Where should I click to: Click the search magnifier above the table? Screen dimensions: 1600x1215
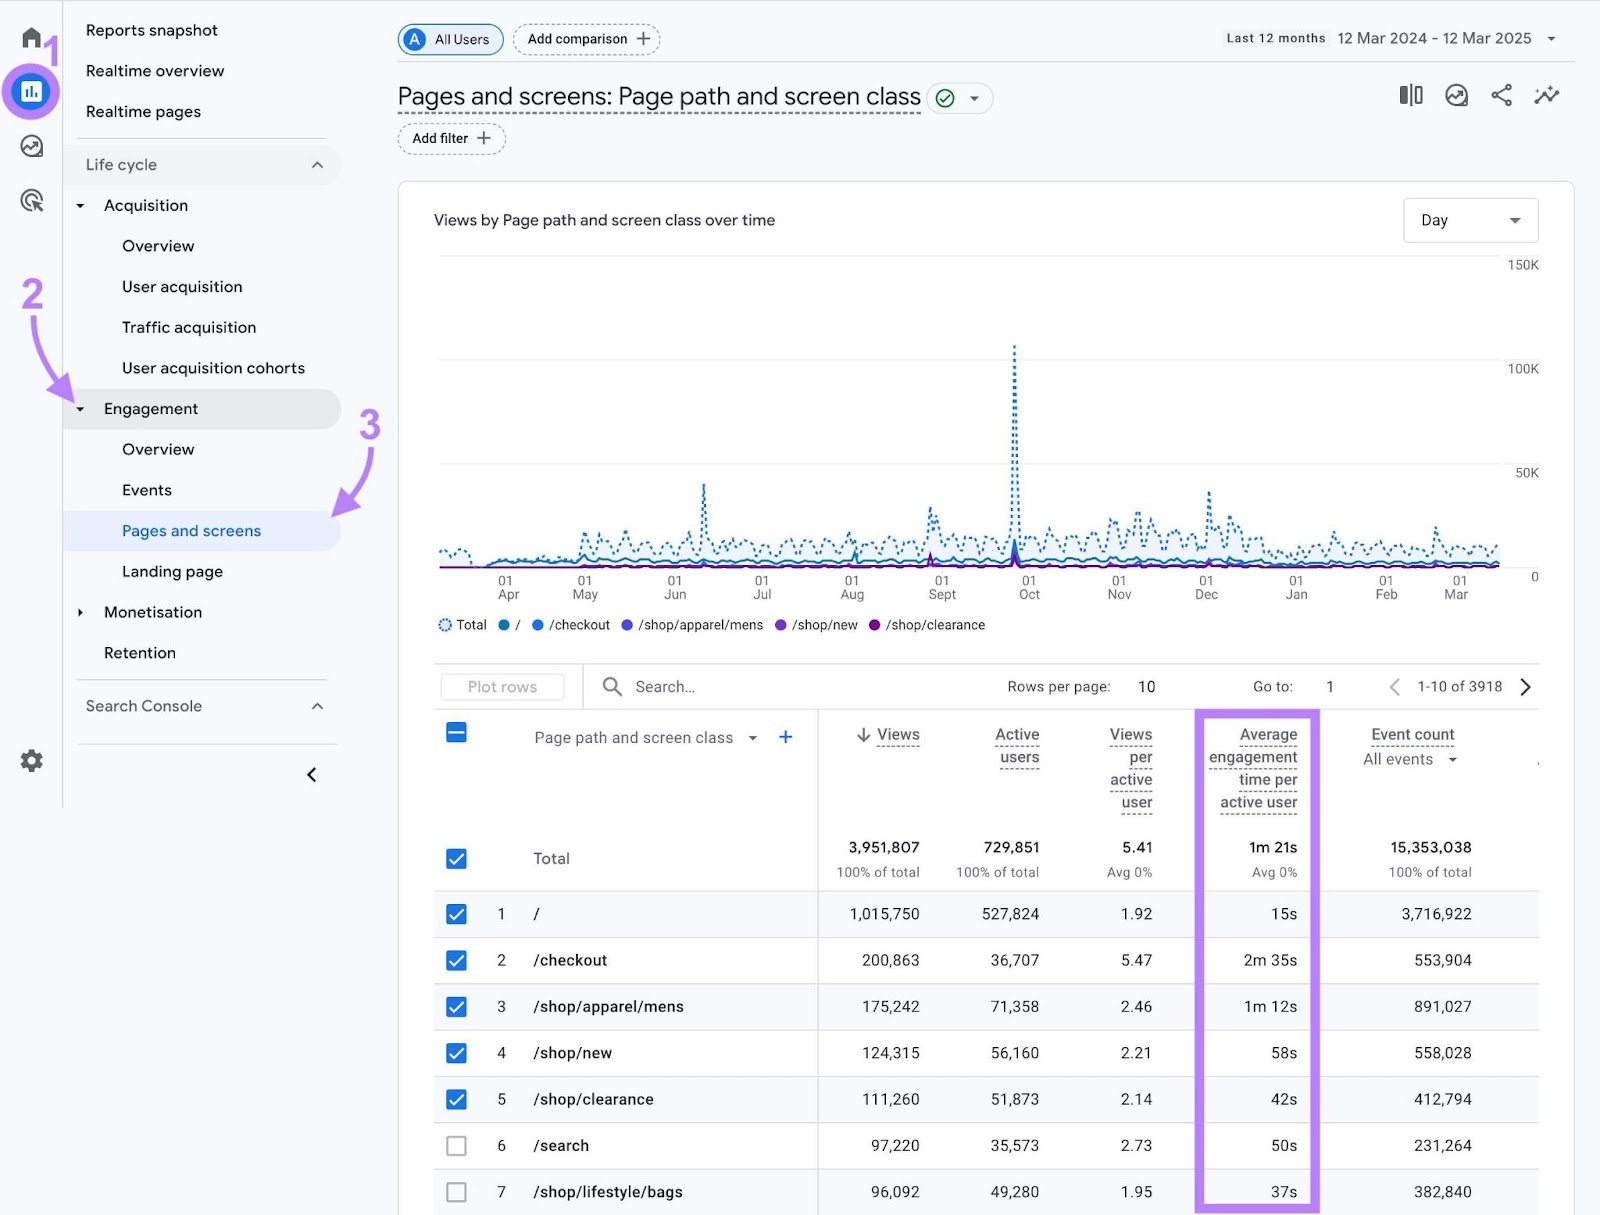point(610,687)
